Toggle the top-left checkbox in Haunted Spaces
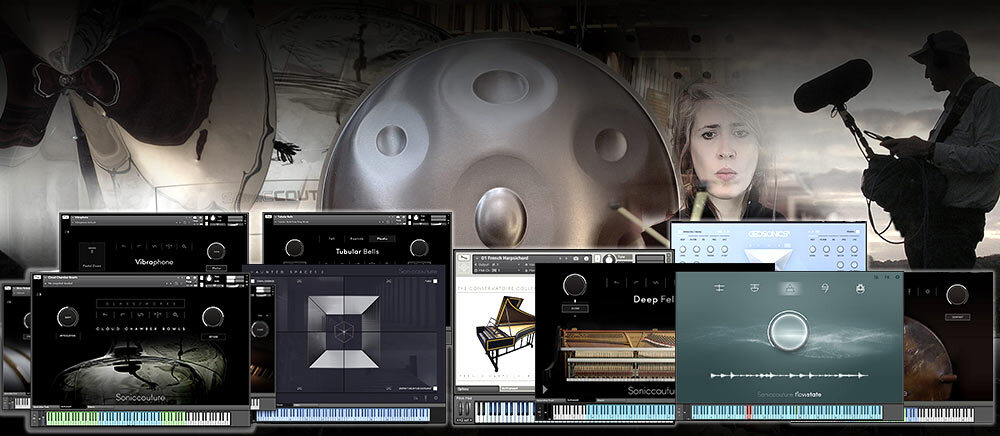This screenshot has width=1000, height=436. [253, 281]
